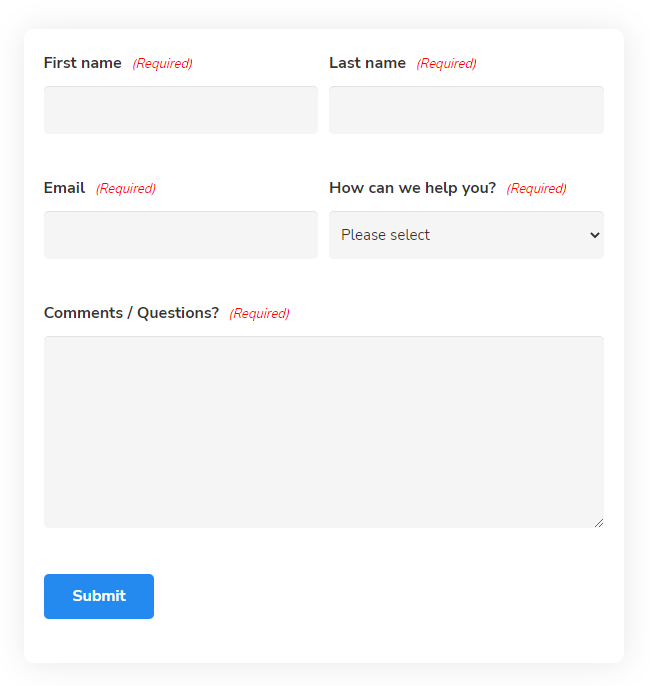Click the red '(Required)' beside First name
Viewport: 650px width, 686px height.
(162, 64)
